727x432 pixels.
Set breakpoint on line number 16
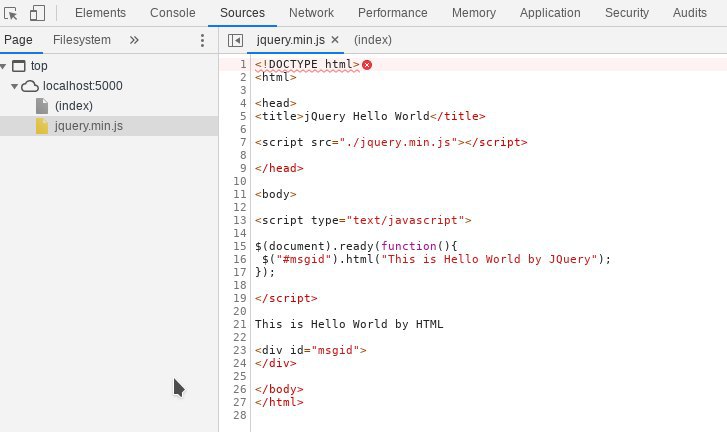[240, 259]
